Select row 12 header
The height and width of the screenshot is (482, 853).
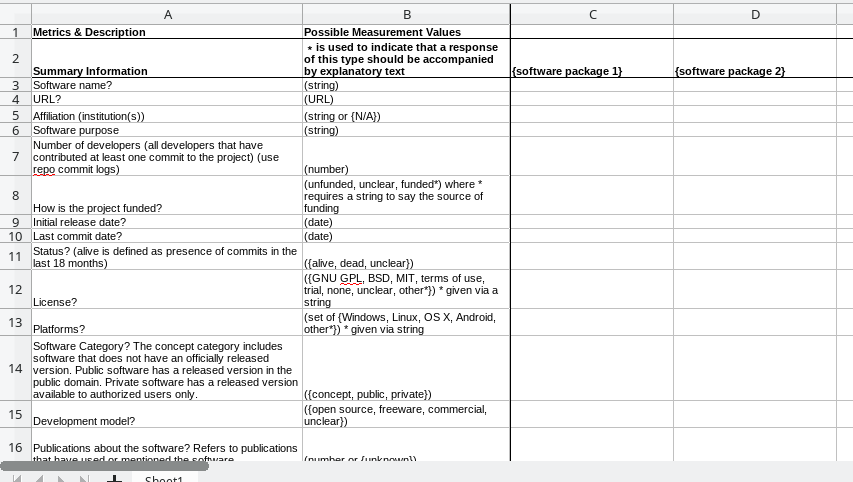[x=15, y=289]
